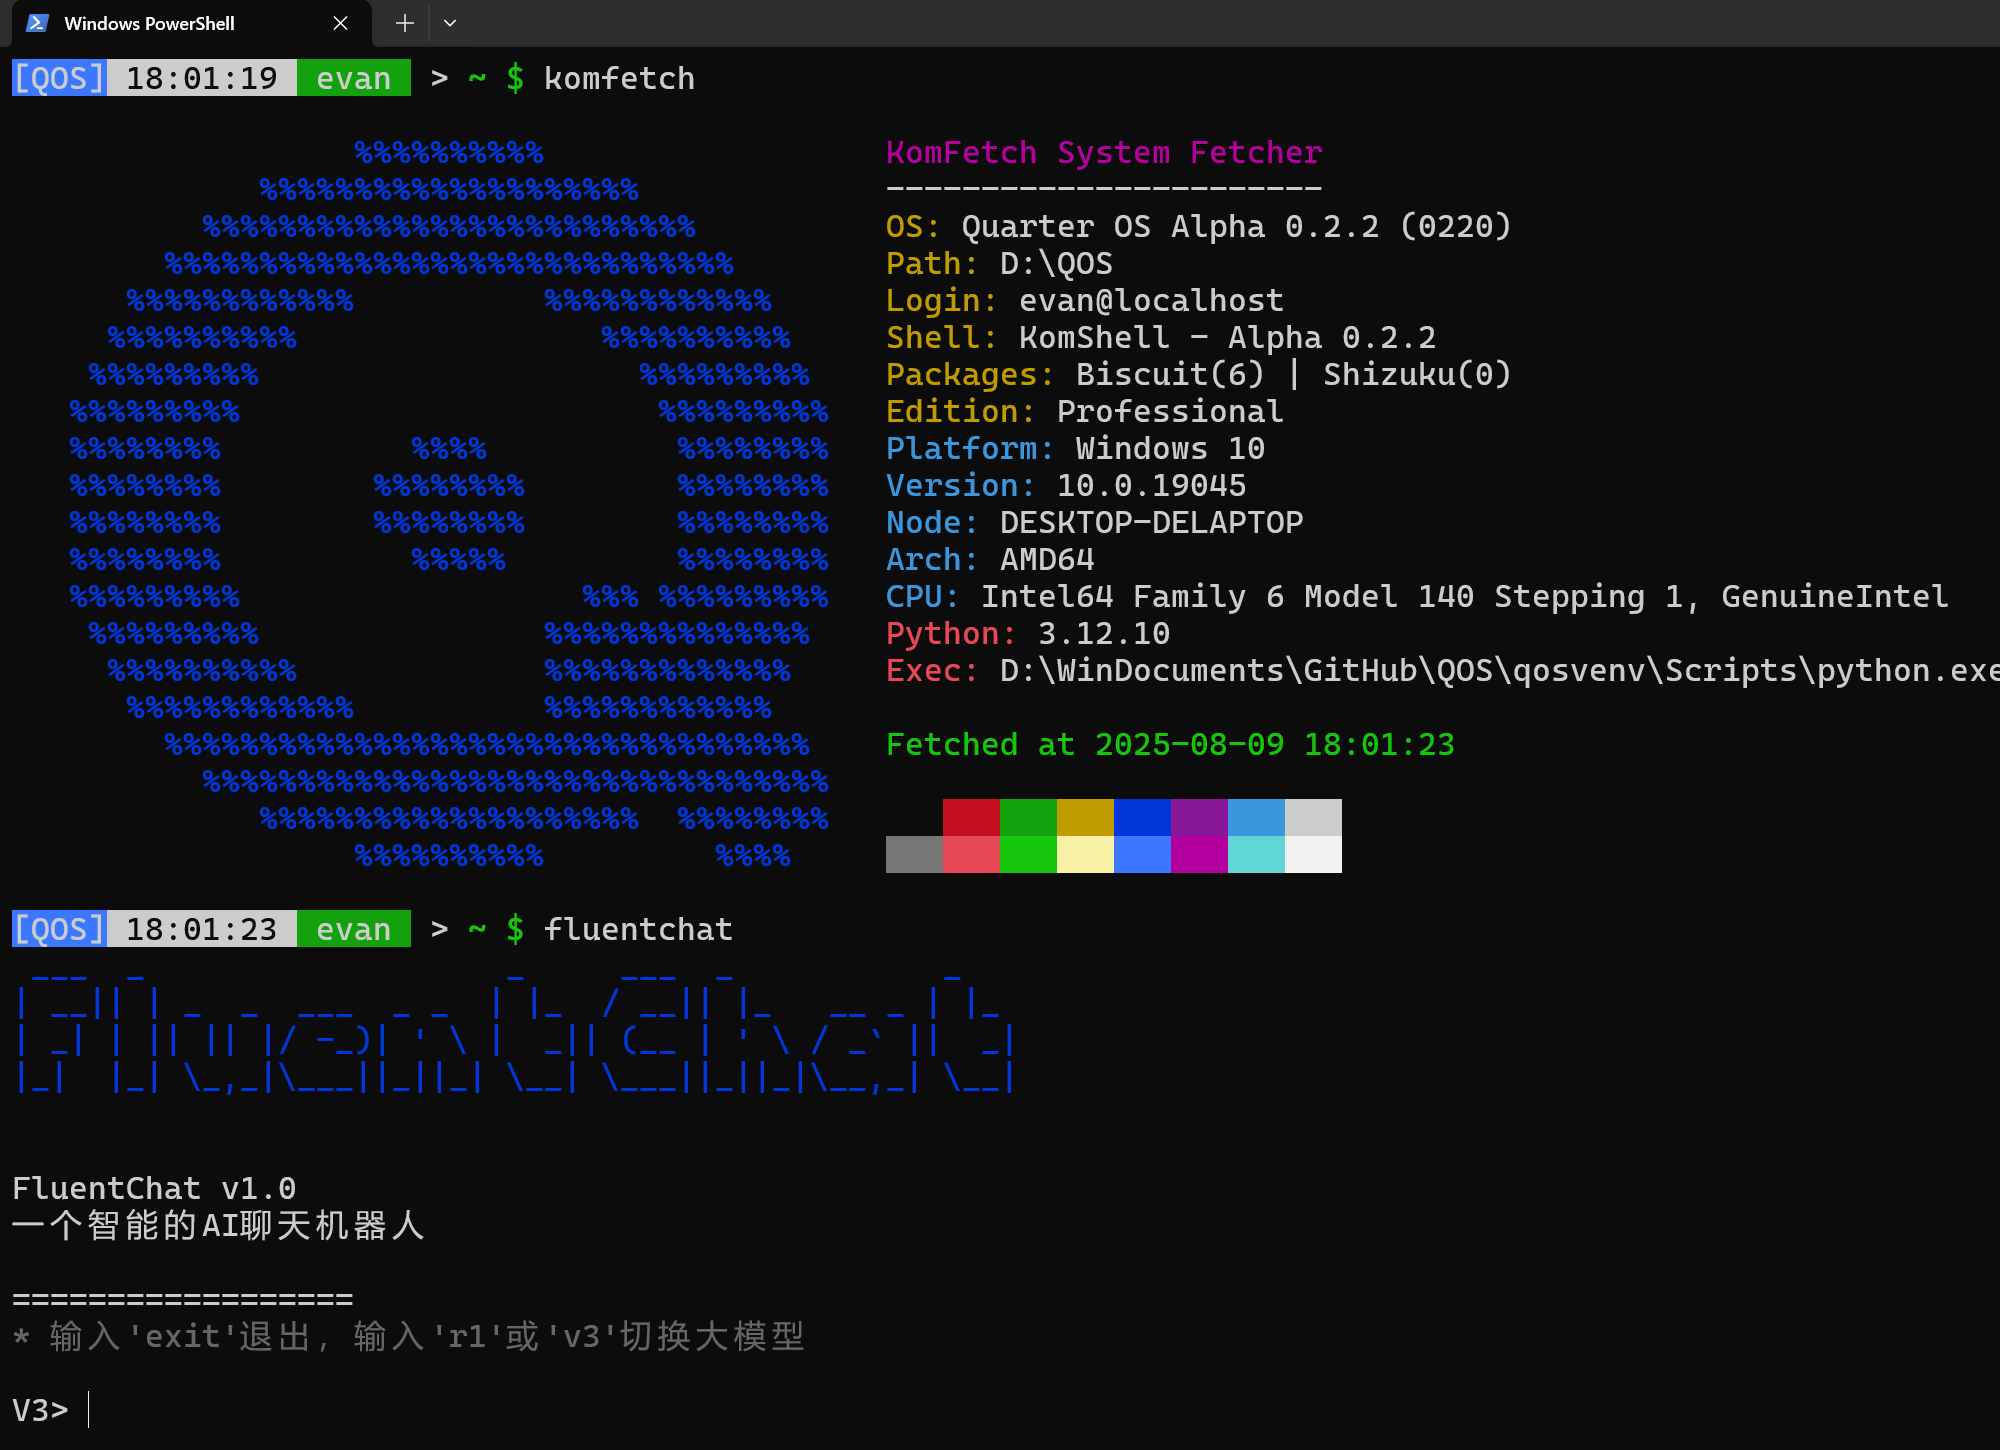The height and width of the screenshot is (1450, 2000).
Task: Click the Arch value 'AMD64'
Action: 1047,559
